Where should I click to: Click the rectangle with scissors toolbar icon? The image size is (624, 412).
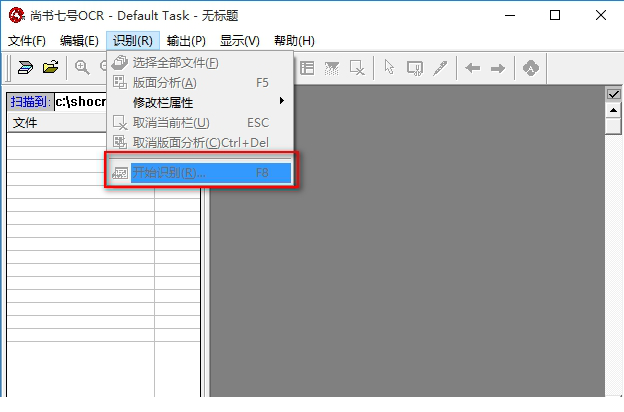[x=415, y=68]
